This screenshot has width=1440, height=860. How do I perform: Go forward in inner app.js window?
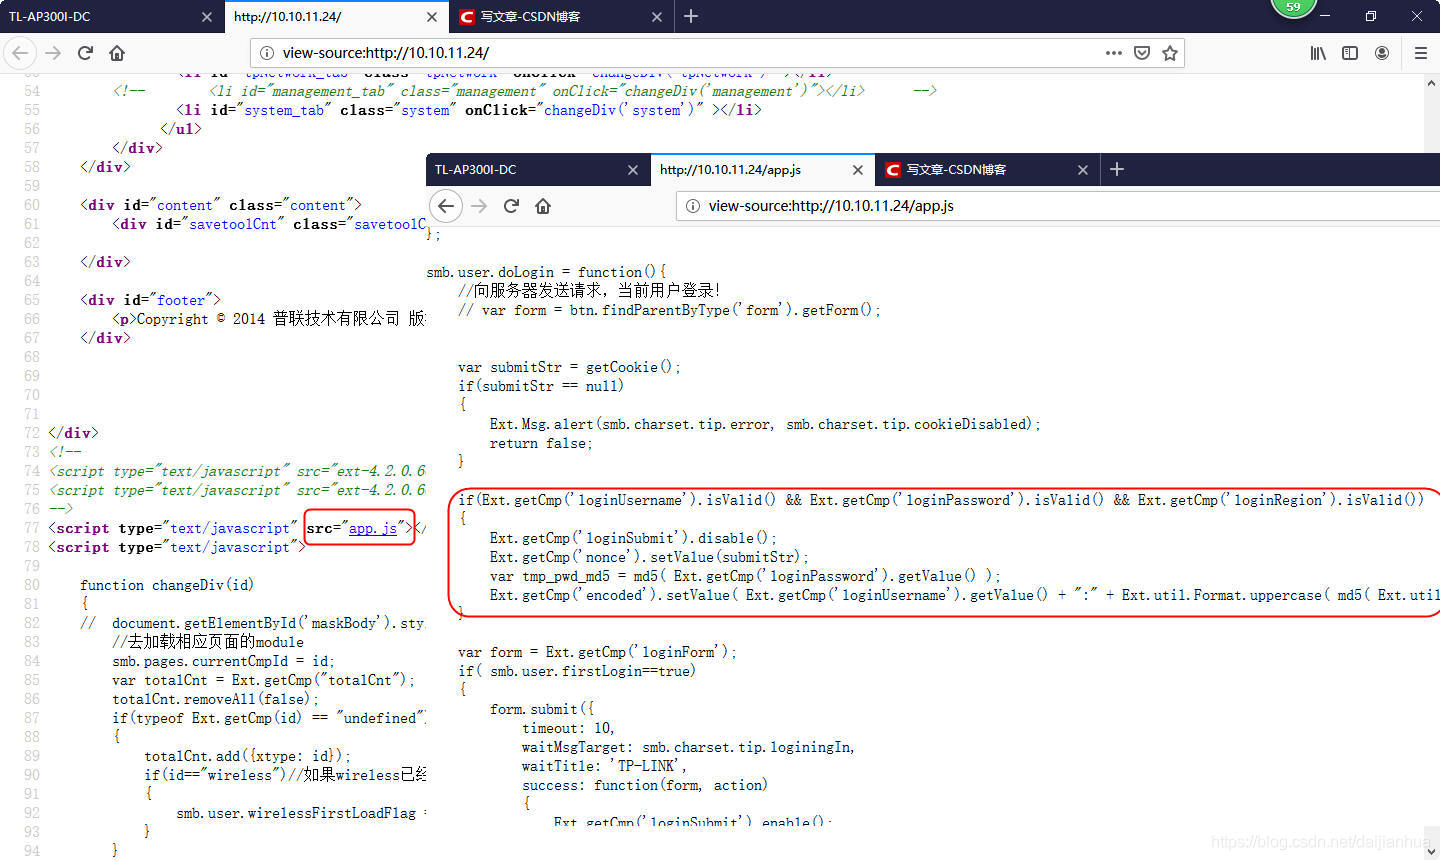point(479,206)
